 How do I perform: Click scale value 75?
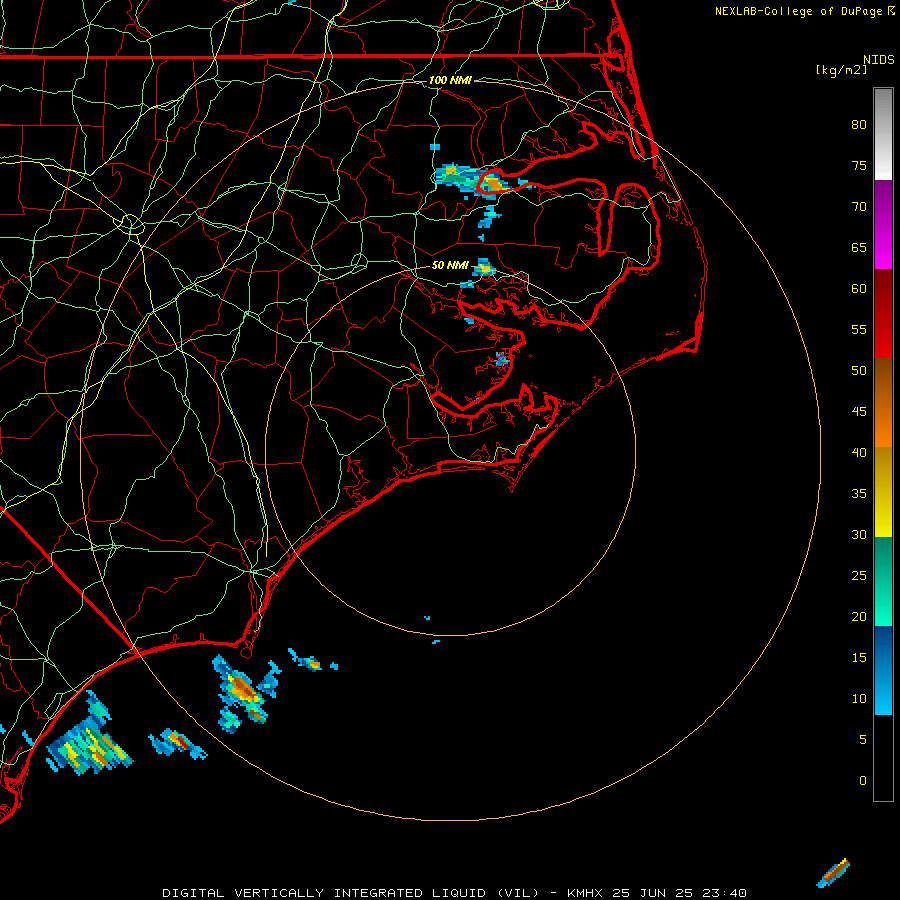click(859, 166)
